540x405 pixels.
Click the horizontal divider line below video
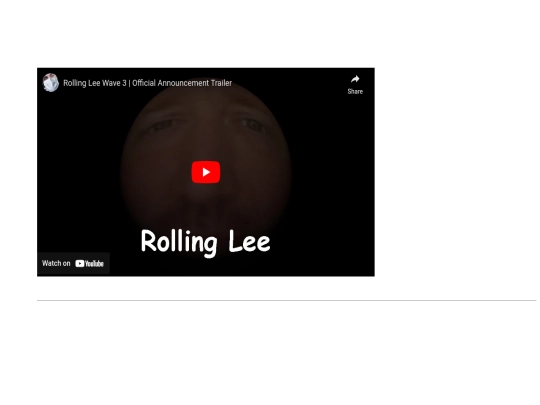pyautogui.click(x=287, y=300)
